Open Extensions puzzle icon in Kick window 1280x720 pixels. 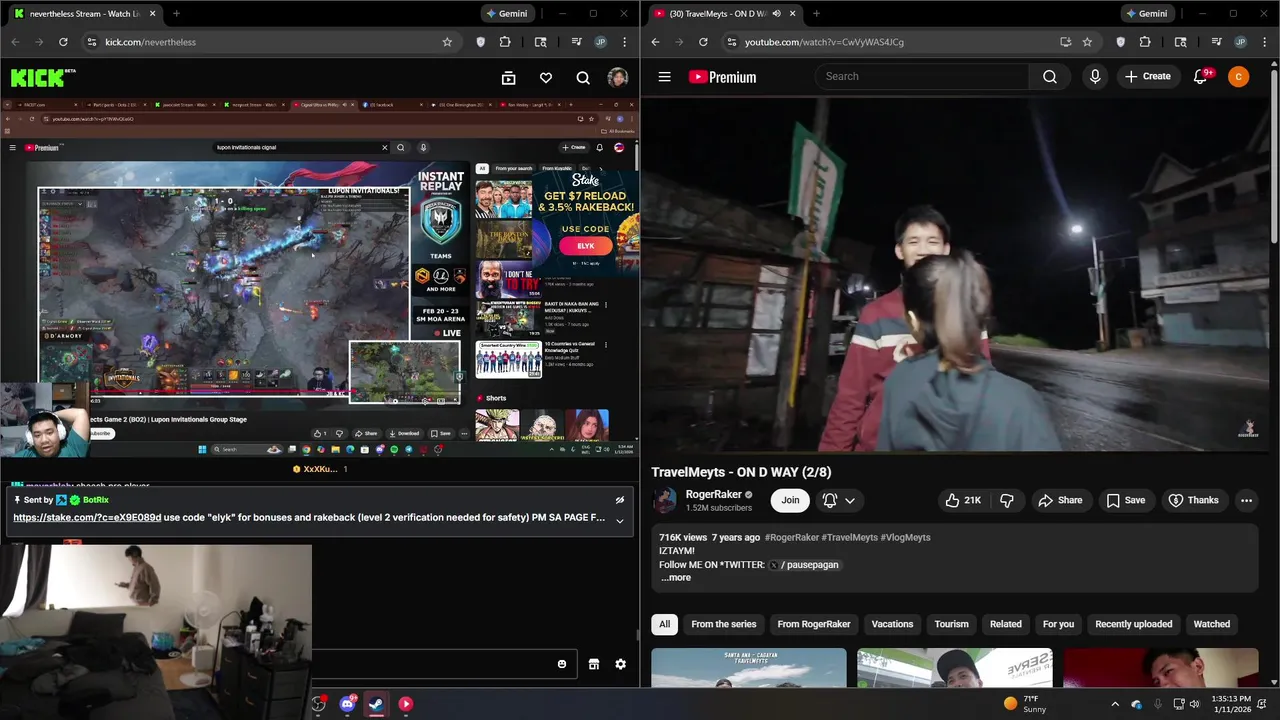[x=504, y=42]
